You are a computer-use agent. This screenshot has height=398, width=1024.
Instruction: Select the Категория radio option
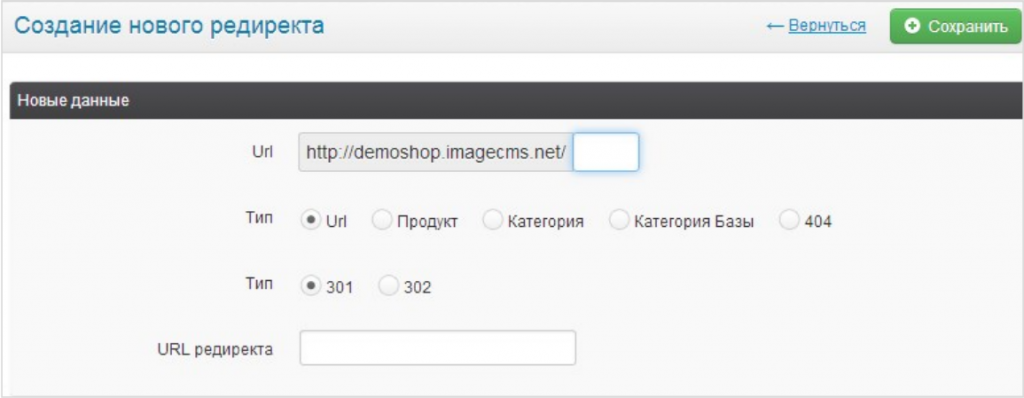[492, 221]
